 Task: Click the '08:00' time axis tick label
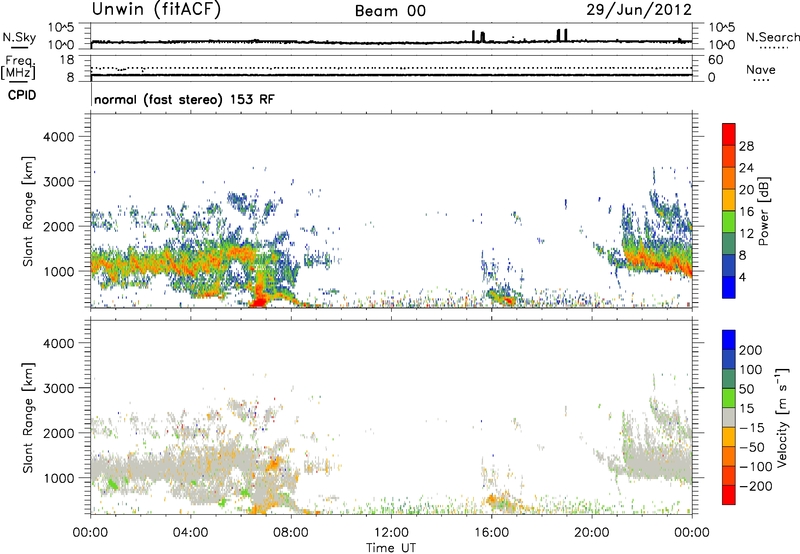[291, 533]
